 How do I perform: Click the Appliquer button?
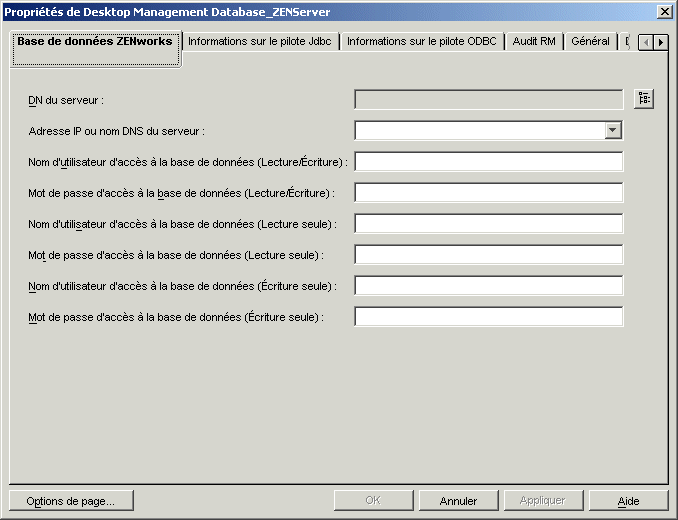coord(543,501)
